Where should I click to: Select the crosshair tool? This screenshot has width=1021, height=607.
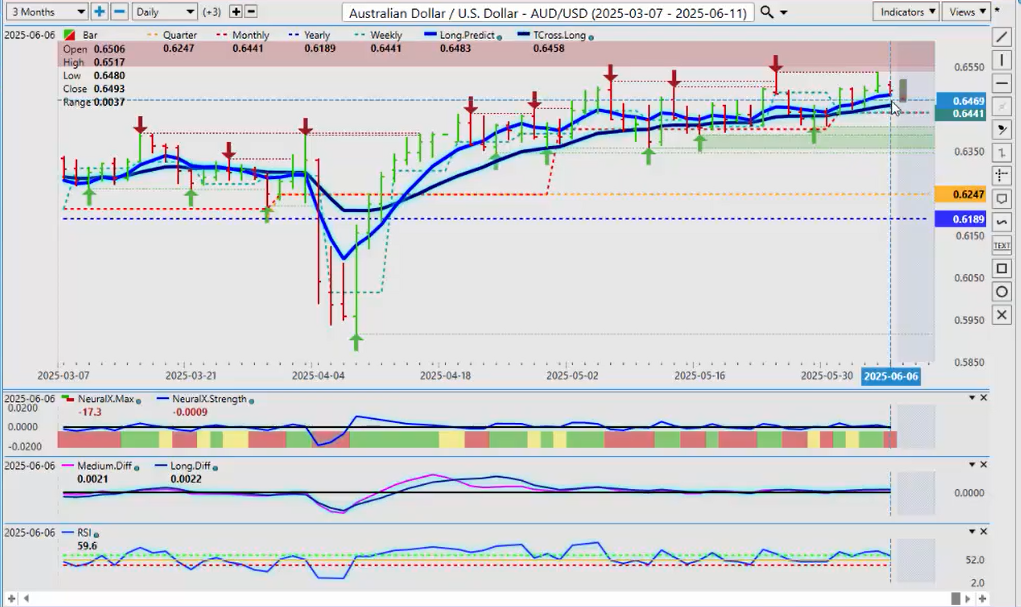[1001, 176]
